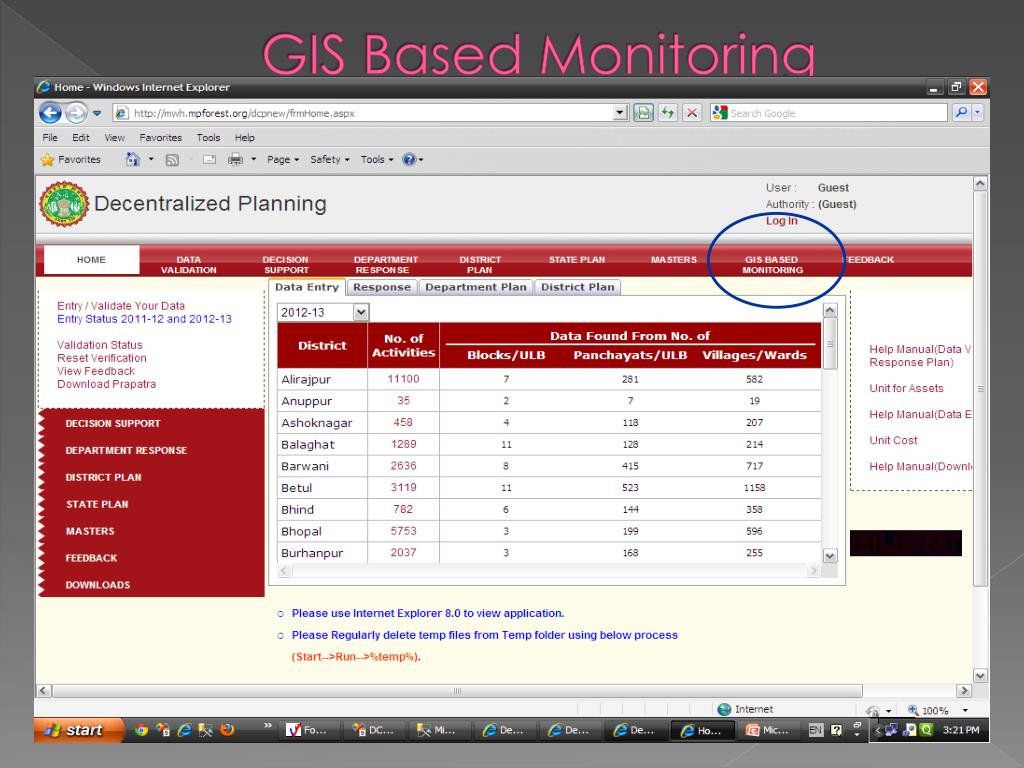Click the page vertical scrollbar down arrow
Viewport: 1024px width, 768px height.
[980, 675]
